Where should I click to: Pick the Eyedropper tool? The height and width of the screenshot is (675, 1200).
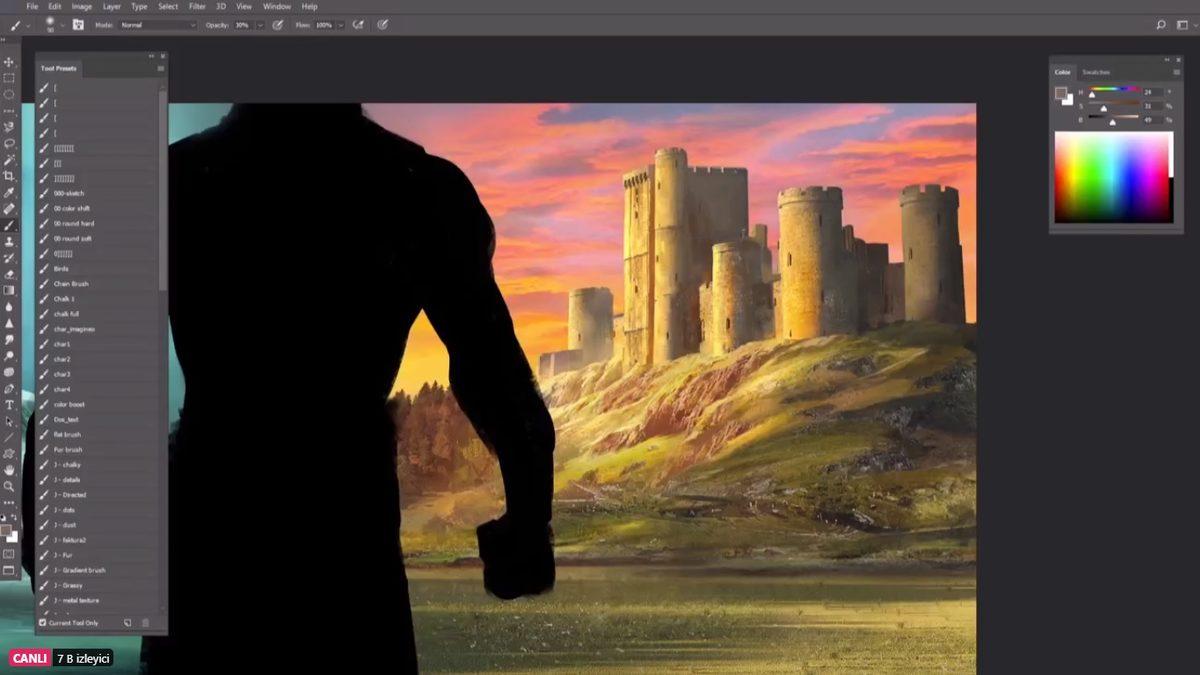(x=9, y=192)
